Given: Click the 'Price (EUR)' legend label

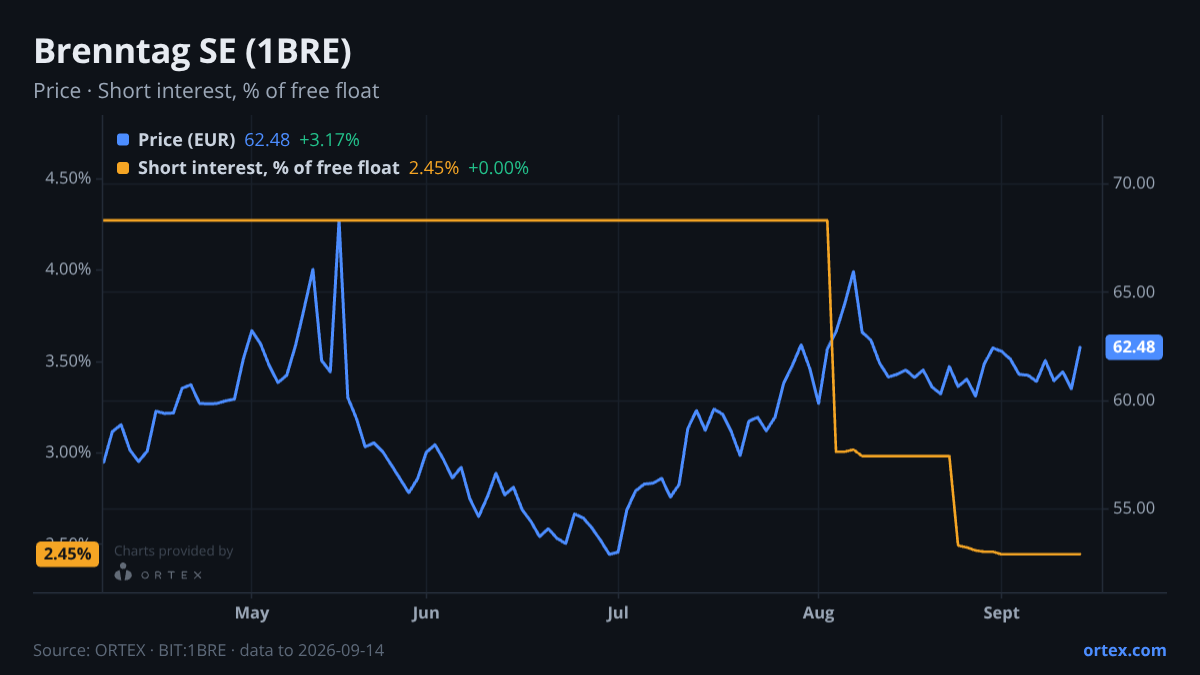Looking at the screenshot, I should tap(187, 140).
